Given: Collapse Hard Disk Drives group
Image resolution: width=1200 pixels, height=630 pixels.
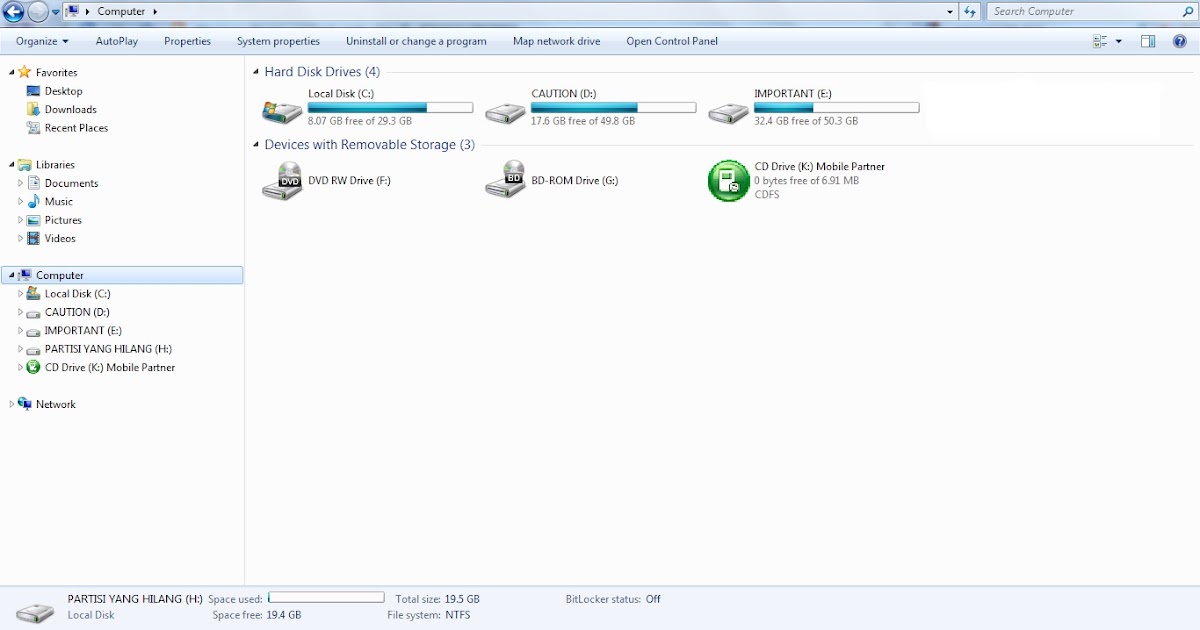Looking at the screenshot, I should [256, 73].
